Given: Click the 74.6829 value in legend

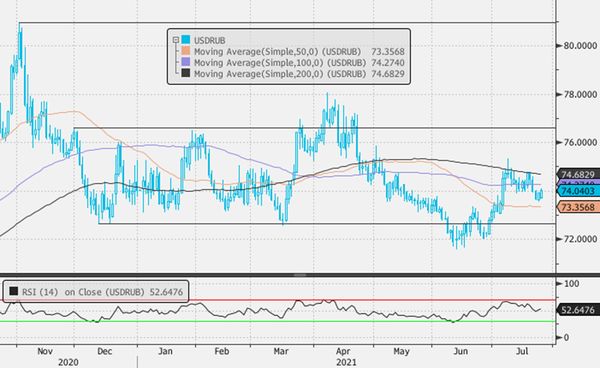Looking at the screenshot, I should [x=388, y=74].
